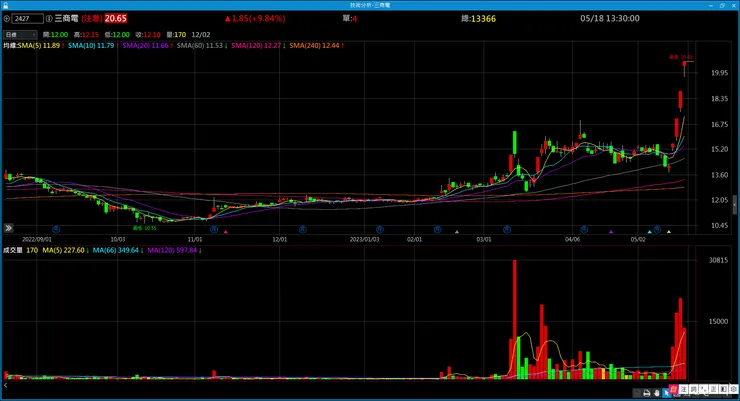This screenshot has height=401, width=740.
Task: Click the pink 自 icon in bottom toolbar
Action: [673, 389]
